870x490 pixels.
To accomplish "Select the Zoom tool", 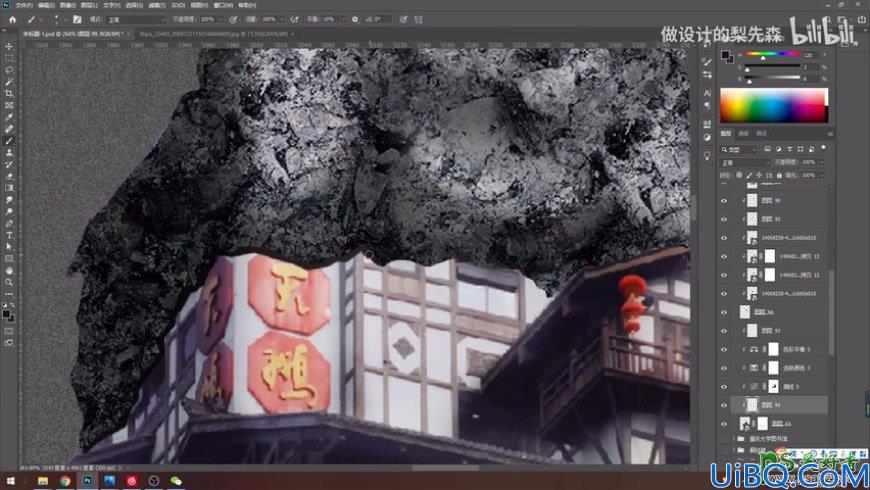I will (x=9, y=282).
